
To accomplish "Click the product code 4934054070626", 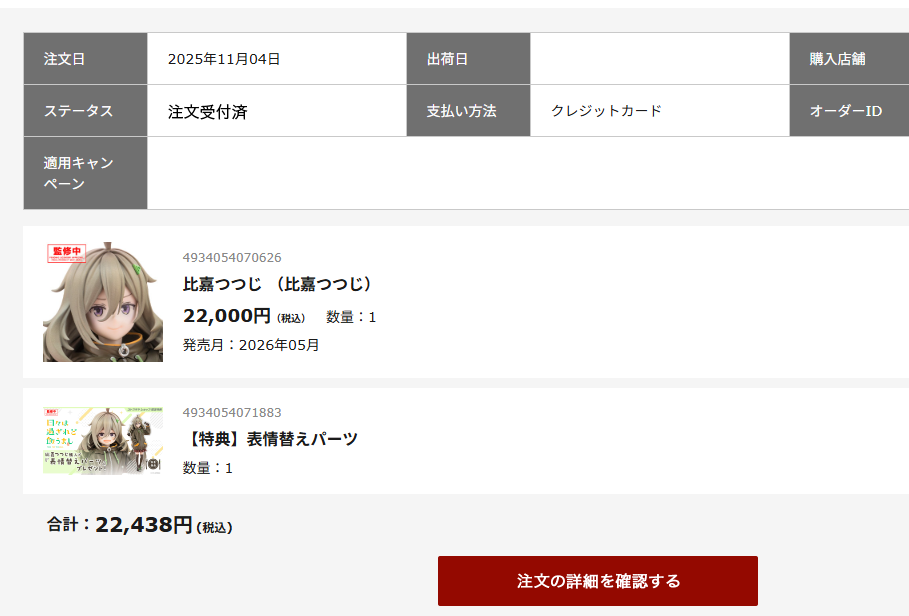I will [x=232, y=258].
